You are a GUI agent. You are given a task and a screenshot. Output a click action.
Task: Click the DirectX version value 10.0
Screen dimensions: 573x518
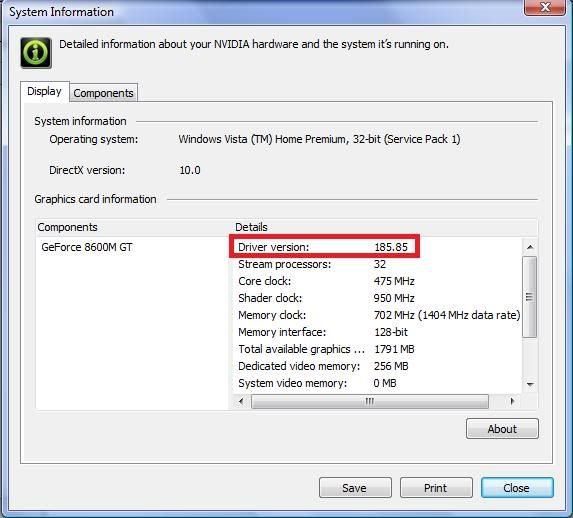(x=190, y=170)
